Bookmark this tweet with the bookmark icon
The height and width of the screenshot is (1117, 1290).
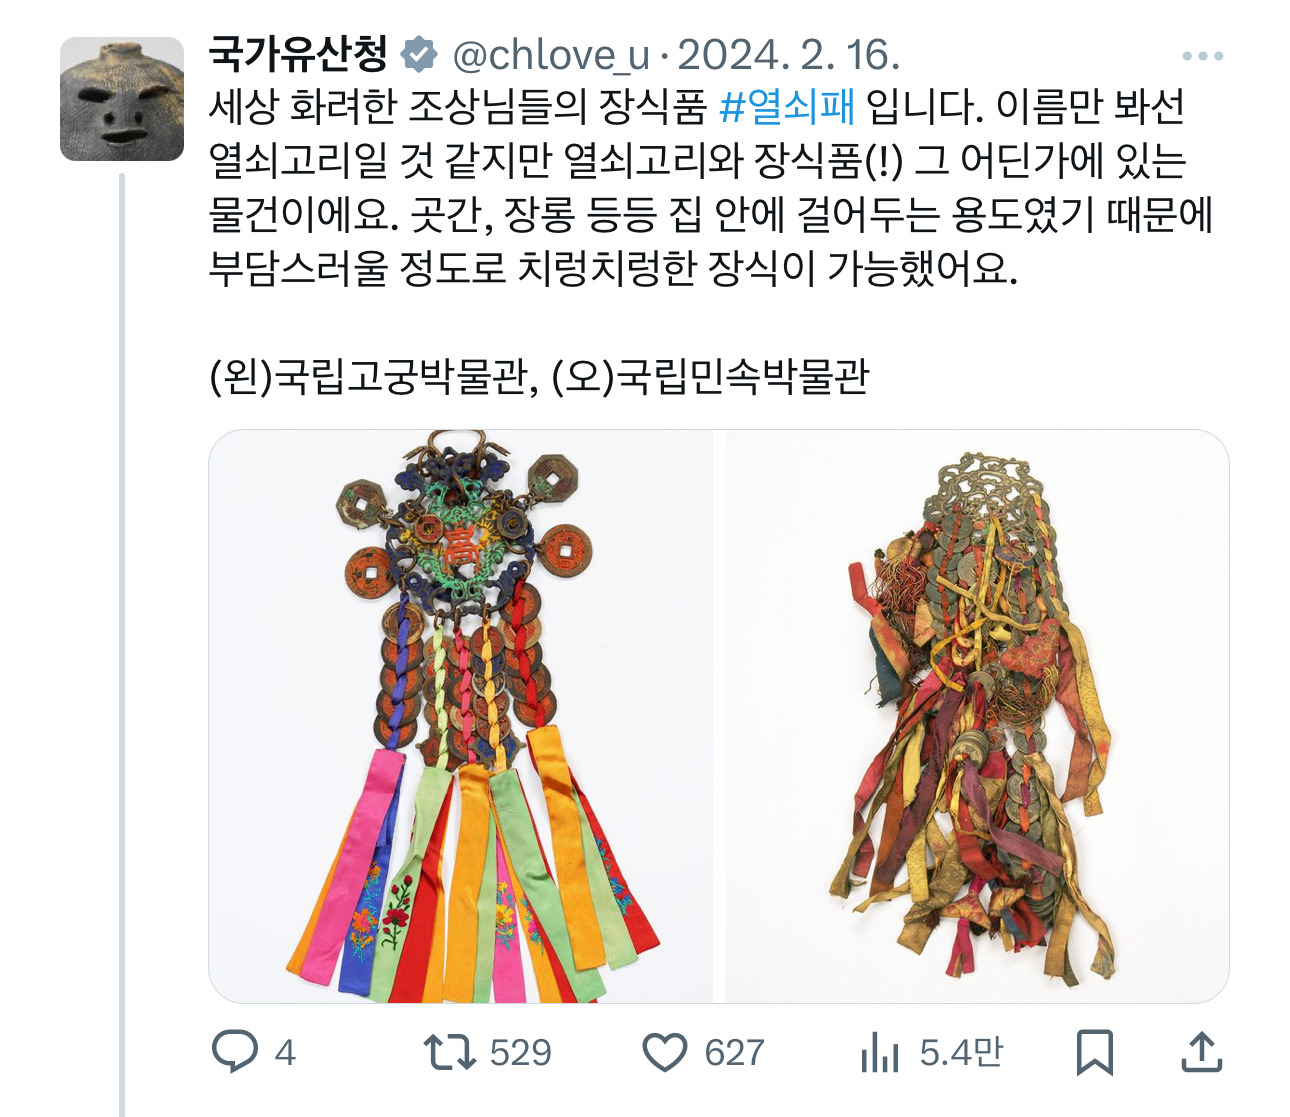coord(1094,1053)
